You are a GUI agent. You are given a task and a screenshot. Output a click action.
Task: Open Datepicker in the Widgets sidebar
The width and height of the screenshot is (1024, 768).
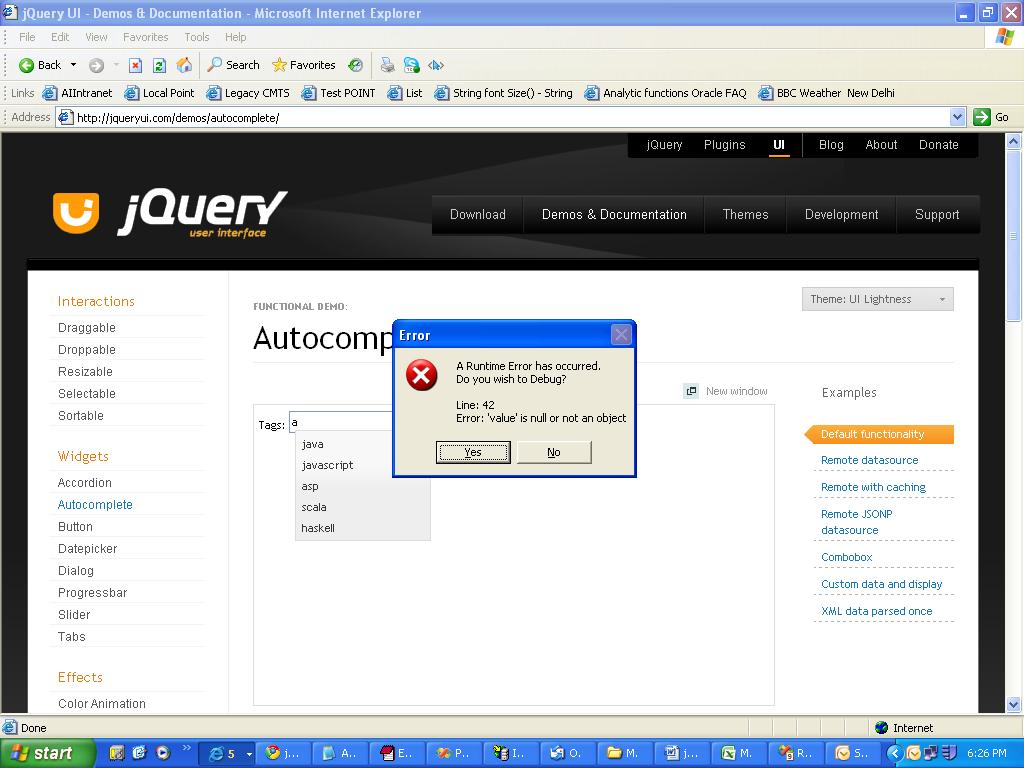(87, 548)
